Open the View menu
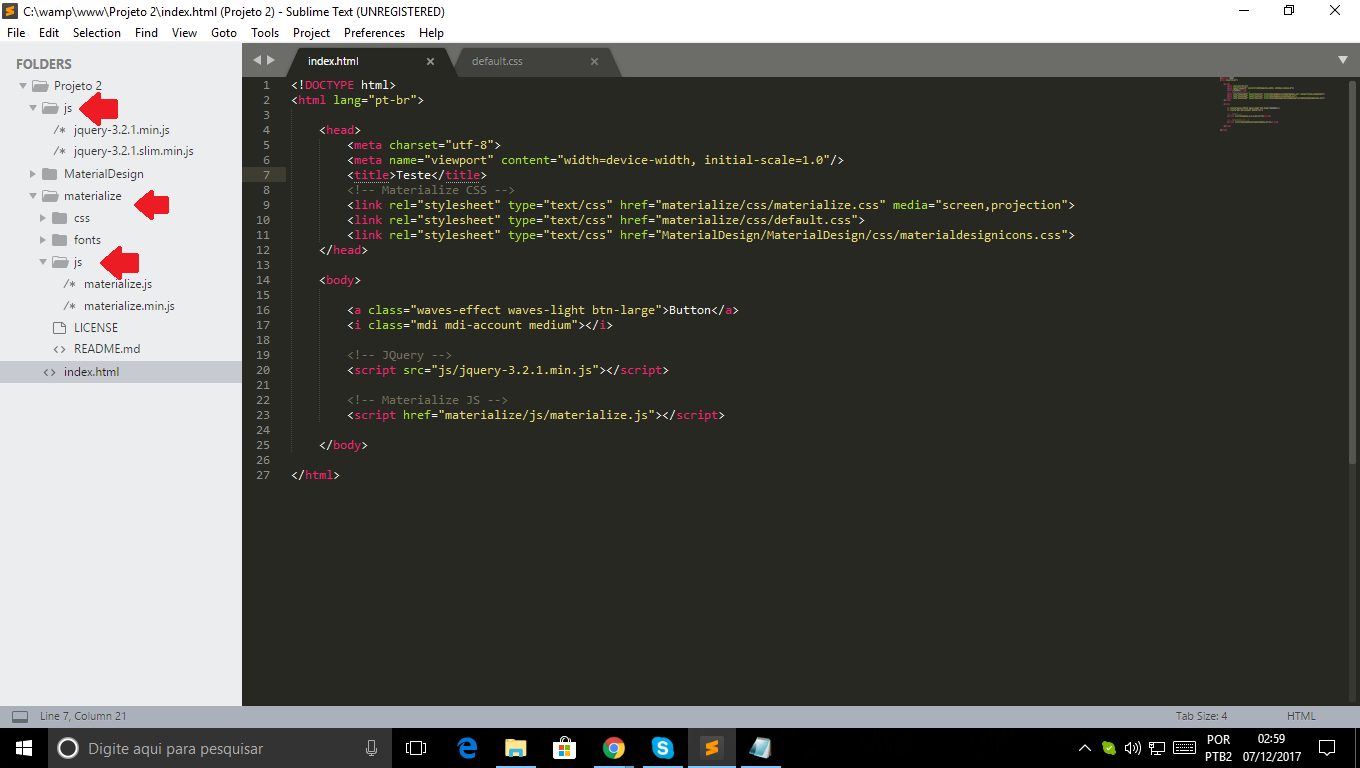This screenshot has width=1360, height=768. pyautogui.click(x=185, y=33)
